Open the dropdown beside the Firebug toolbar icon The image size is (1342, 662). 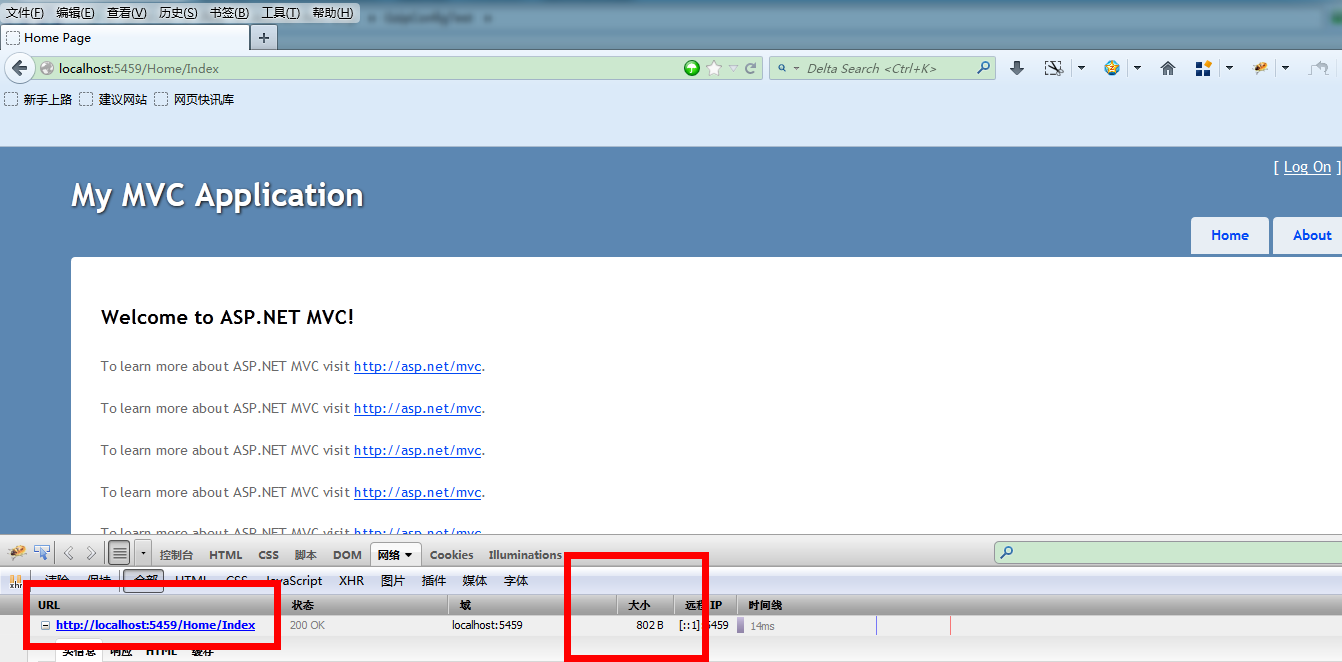point(1285,68)
